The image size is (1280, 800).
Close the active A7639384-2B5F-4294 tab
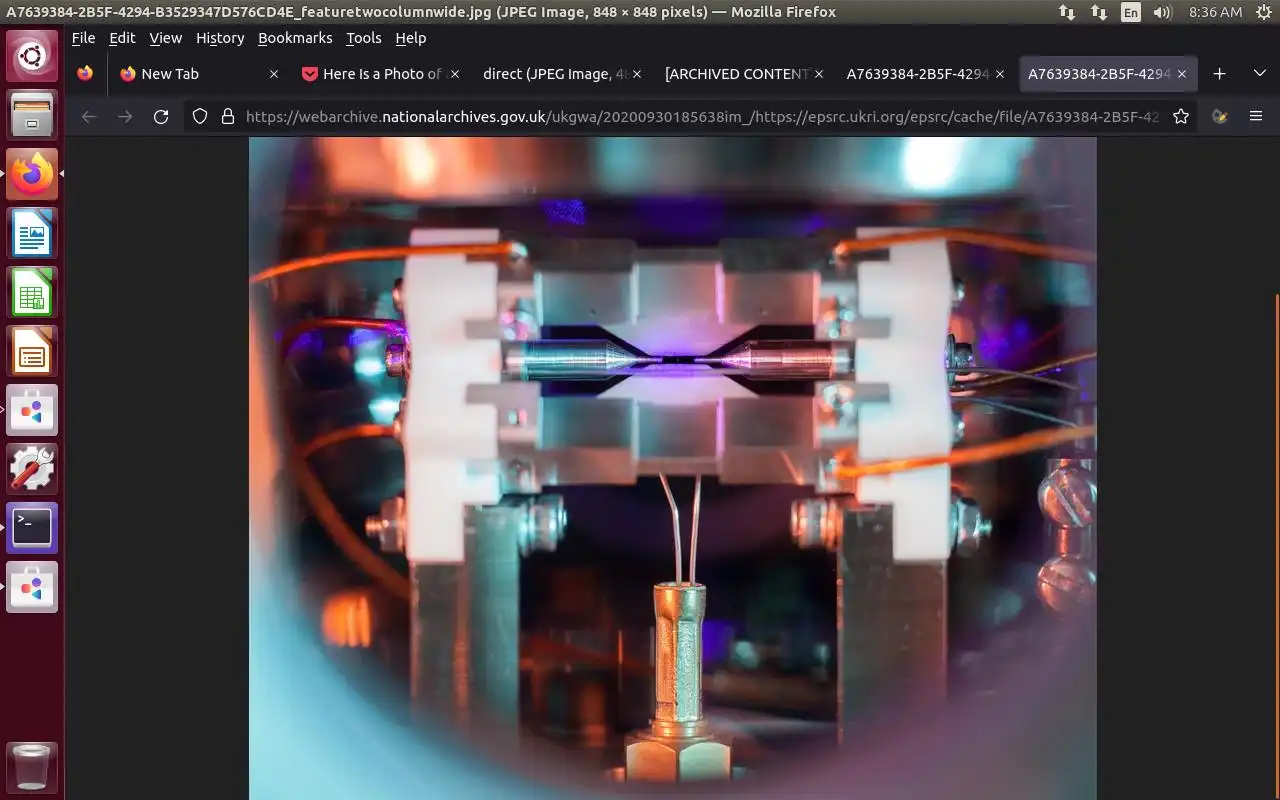[x=1182, y=74]
